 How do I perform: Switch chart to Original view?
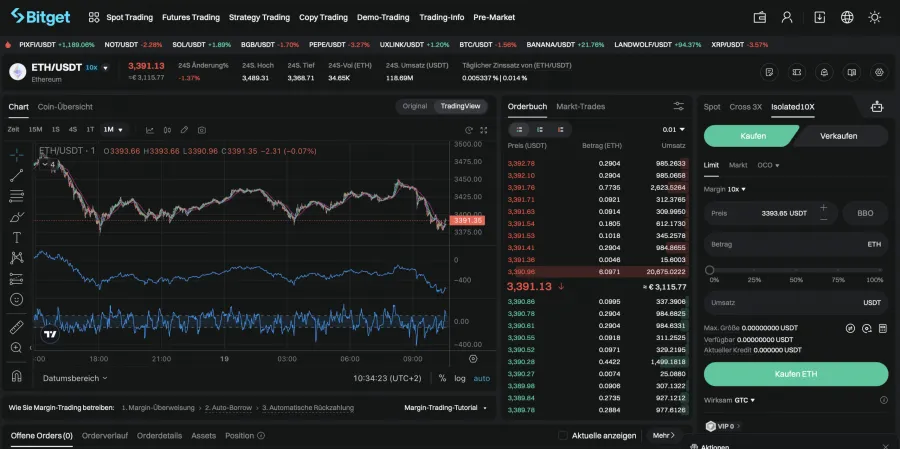tap(414, 106)
